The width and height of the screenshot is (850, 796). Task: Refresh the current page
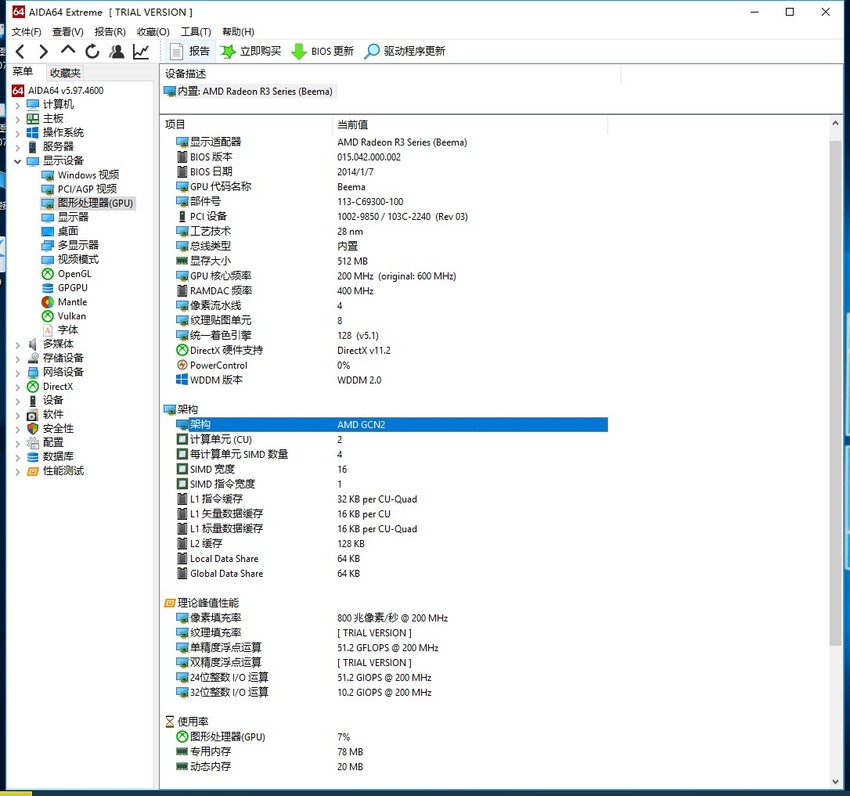[x=92, y=52]
